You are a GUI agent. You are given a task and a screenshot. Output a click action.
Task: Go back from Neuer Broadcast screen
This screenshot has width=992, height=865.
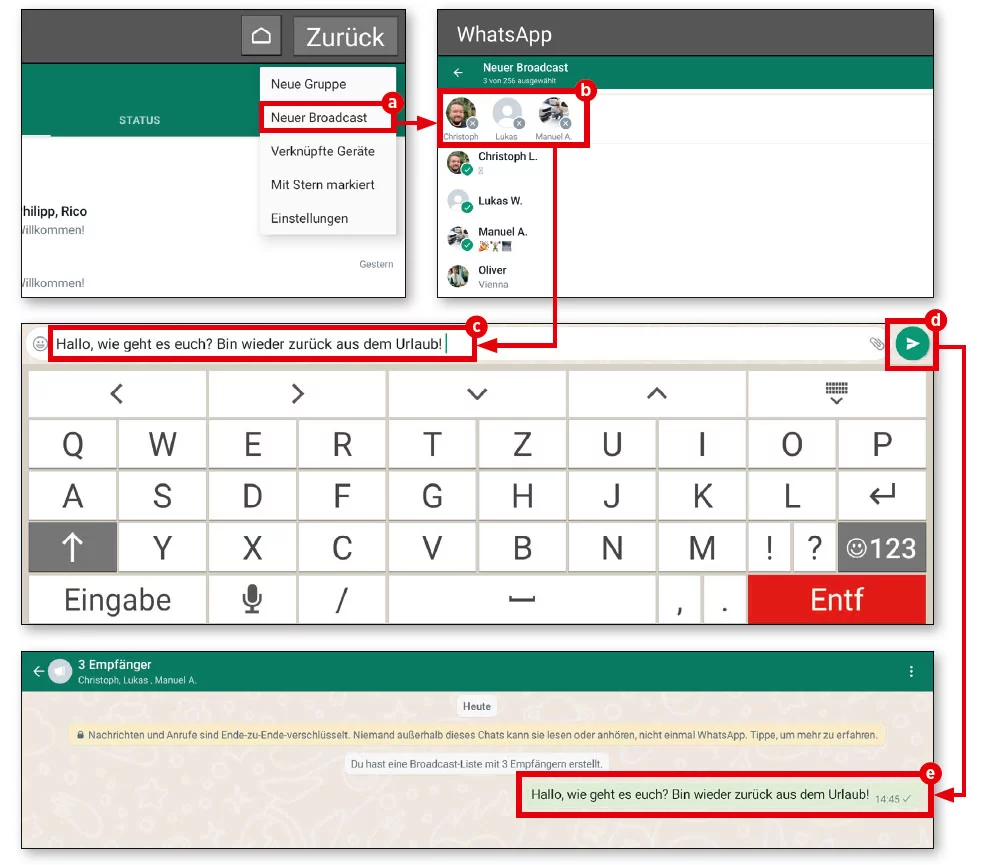coord(458,73)
